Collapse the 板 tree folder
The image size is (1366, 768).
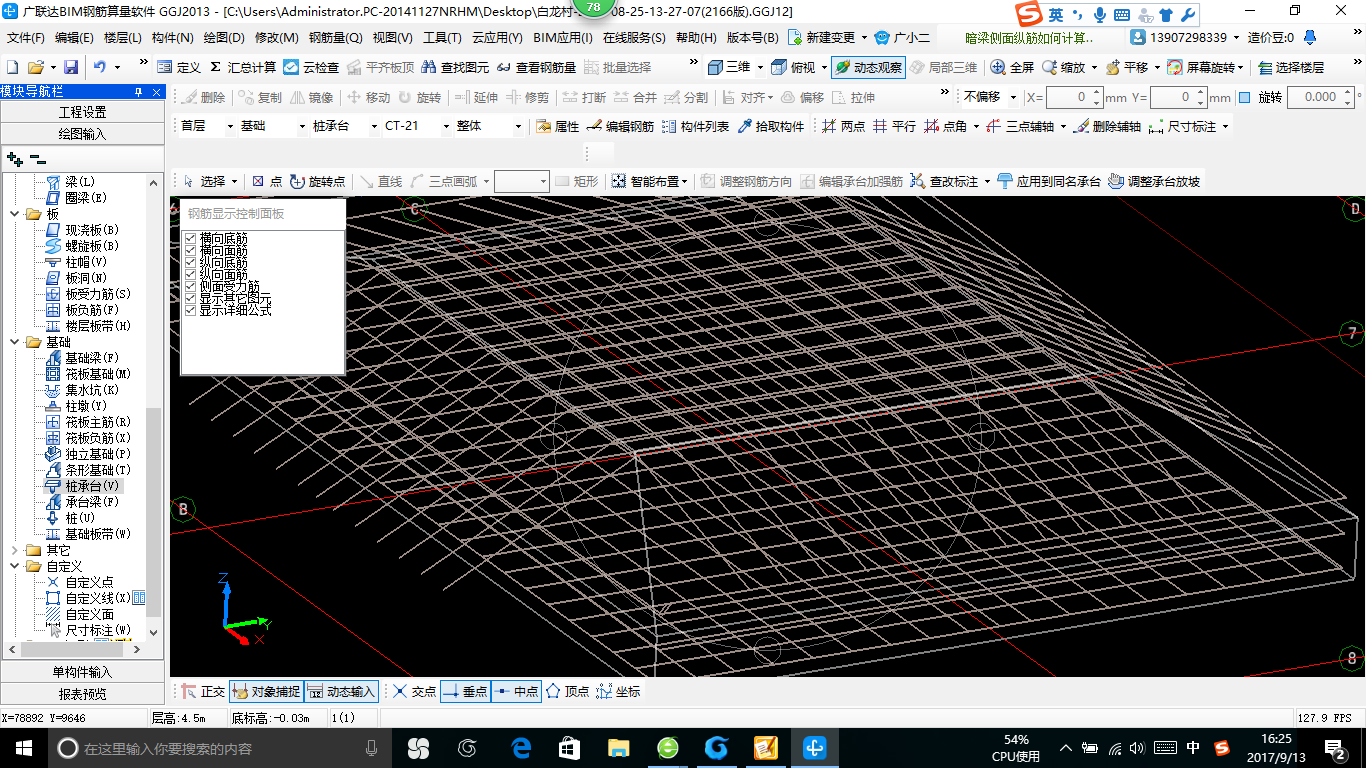(14, 214)
